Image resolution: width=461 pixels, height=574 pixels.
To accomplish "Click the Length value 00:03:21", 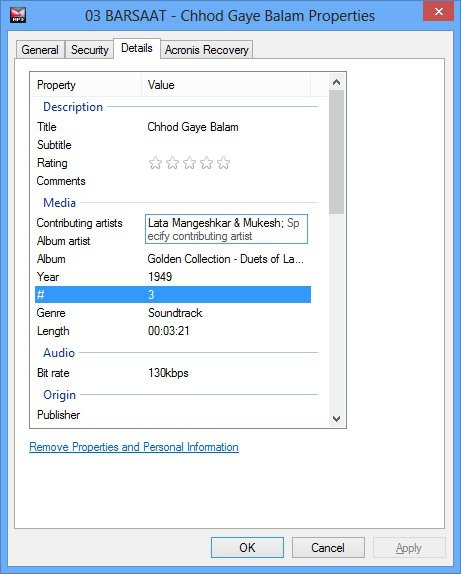I will click(169, 331).
